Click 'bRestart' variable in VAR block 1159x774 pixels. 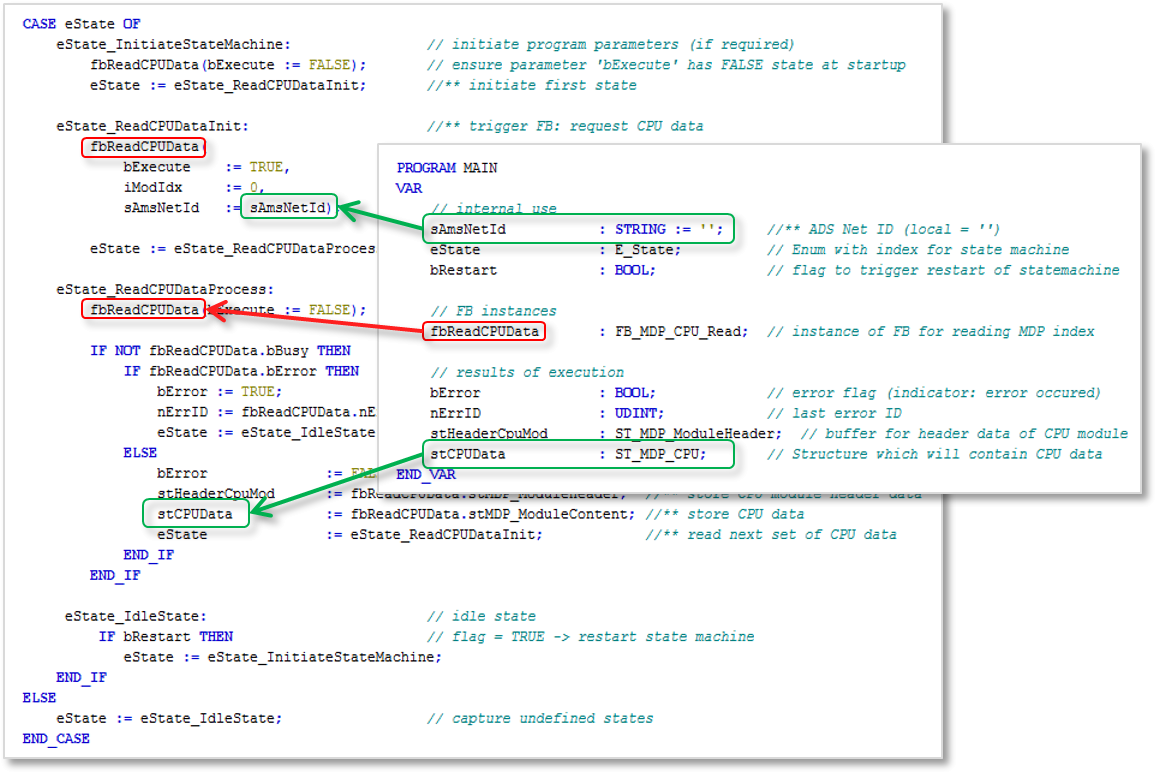pyautogui.click(x=463, y=270)
